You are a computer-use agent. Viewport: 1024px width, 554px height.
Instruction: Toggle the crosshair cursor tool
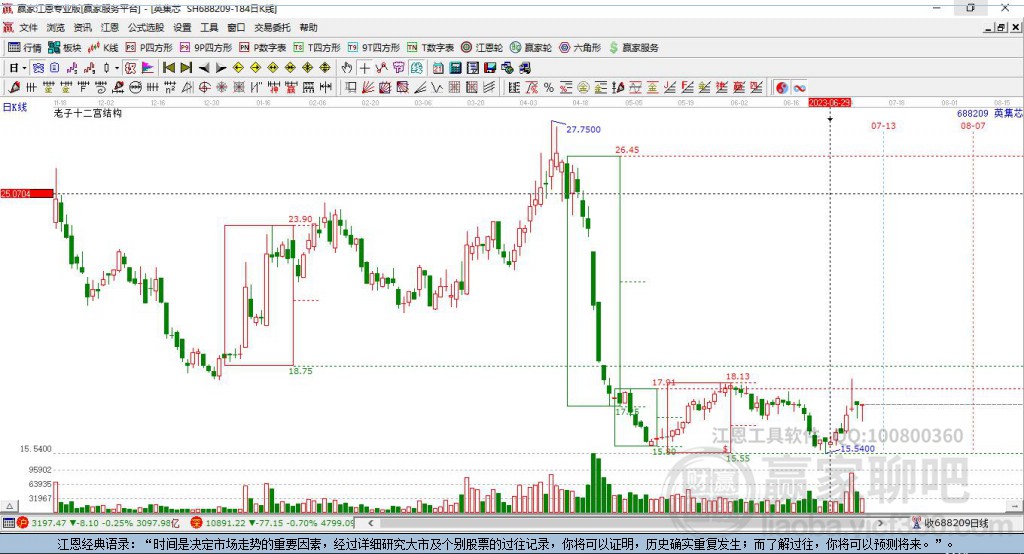[x=364, y=68]
